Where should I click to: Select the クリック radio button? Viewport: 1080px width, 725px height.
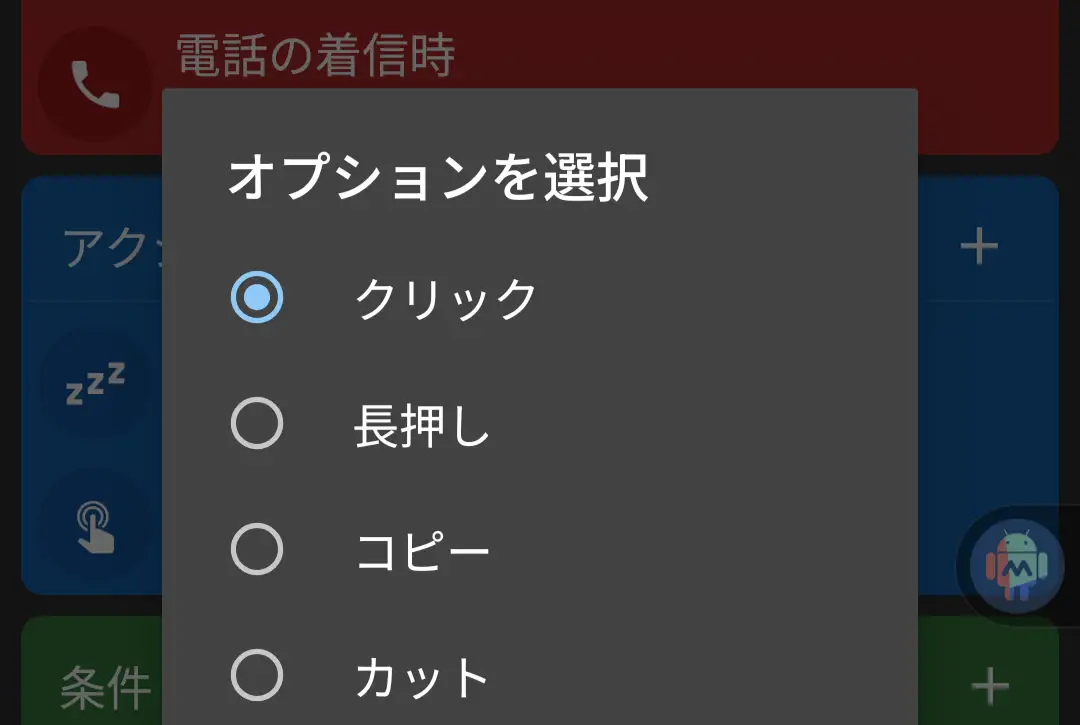[257, 298]
